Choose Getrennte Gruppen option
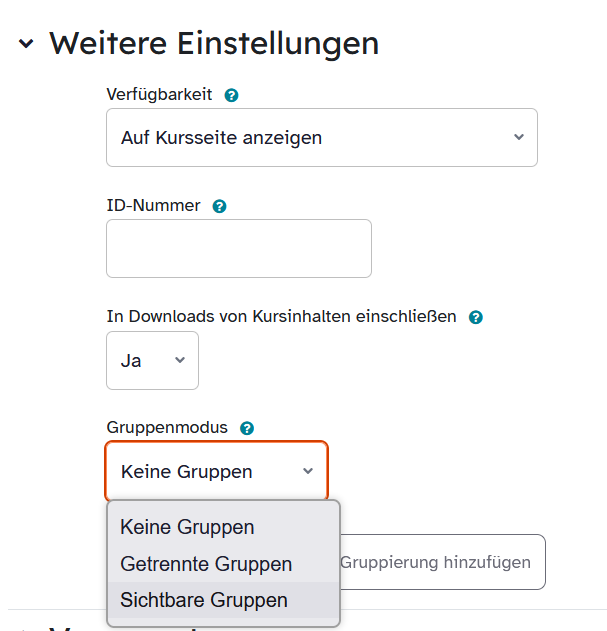 pyautogui.click(x=206, y=564)
